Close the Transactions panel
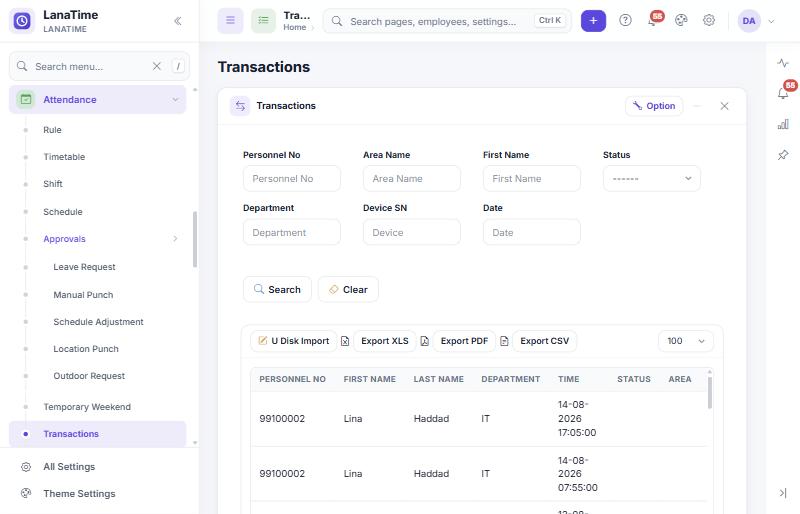Viewport: 800px width, 514px height. (x=724, y=106)
